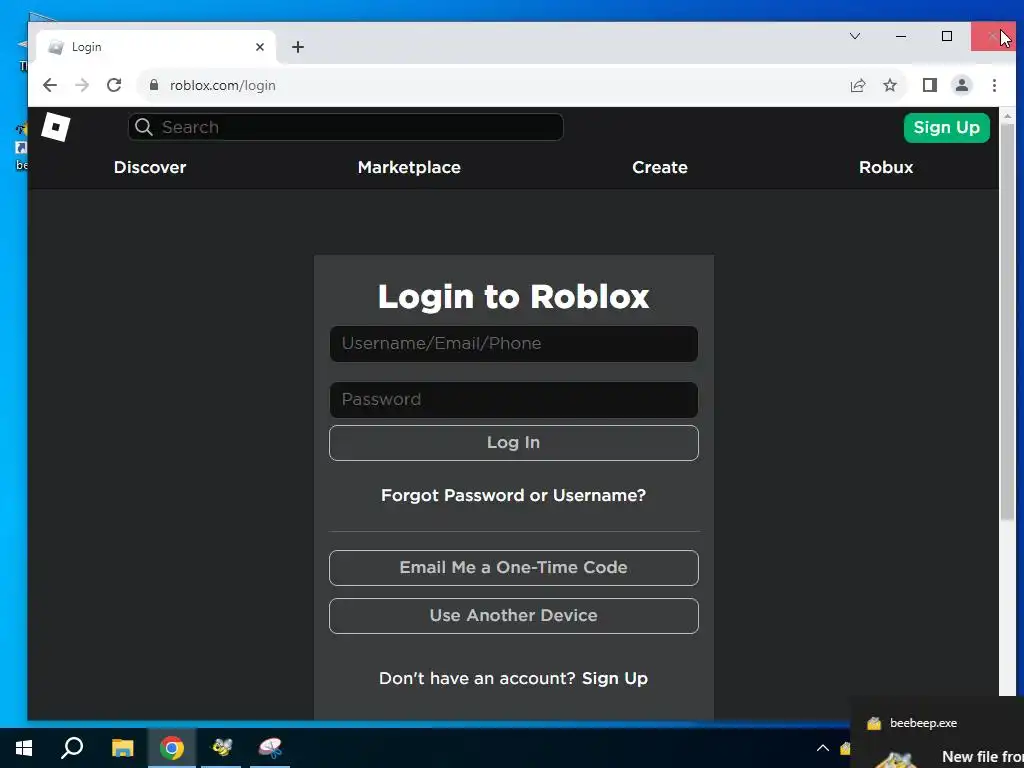Viewport: 1024px width, 768px height.
Task: Click Email Me a One-Time Code
Action: point(514,568)
